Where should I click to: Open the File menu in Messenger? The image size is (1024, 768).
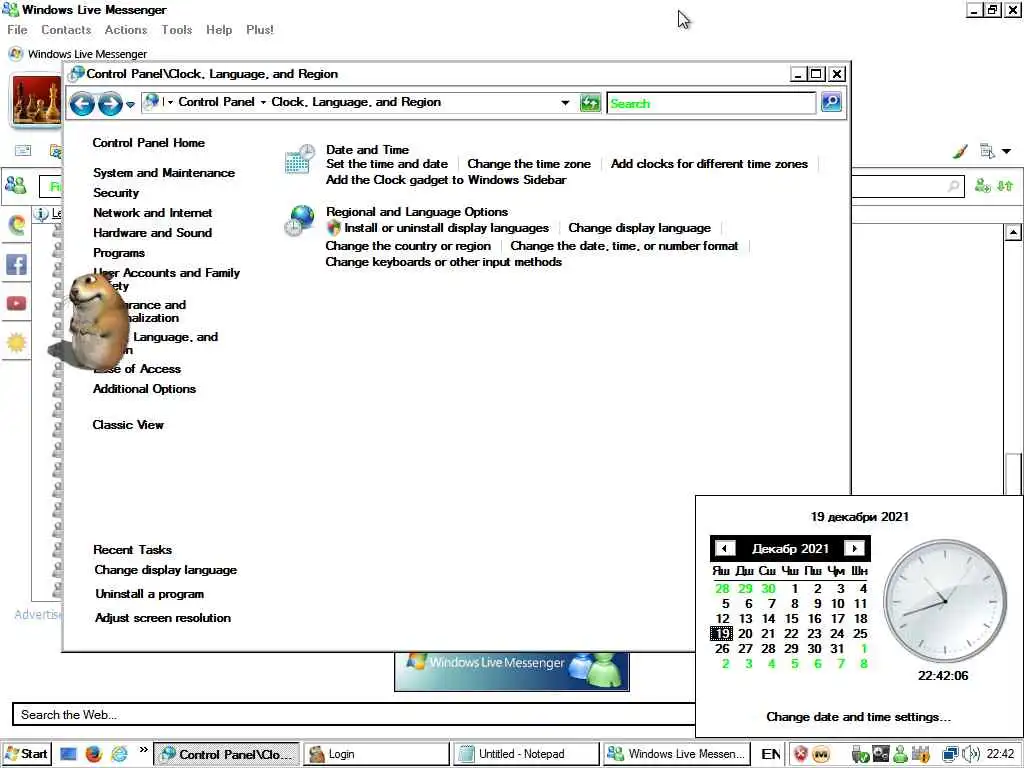[x=17, y=30]
